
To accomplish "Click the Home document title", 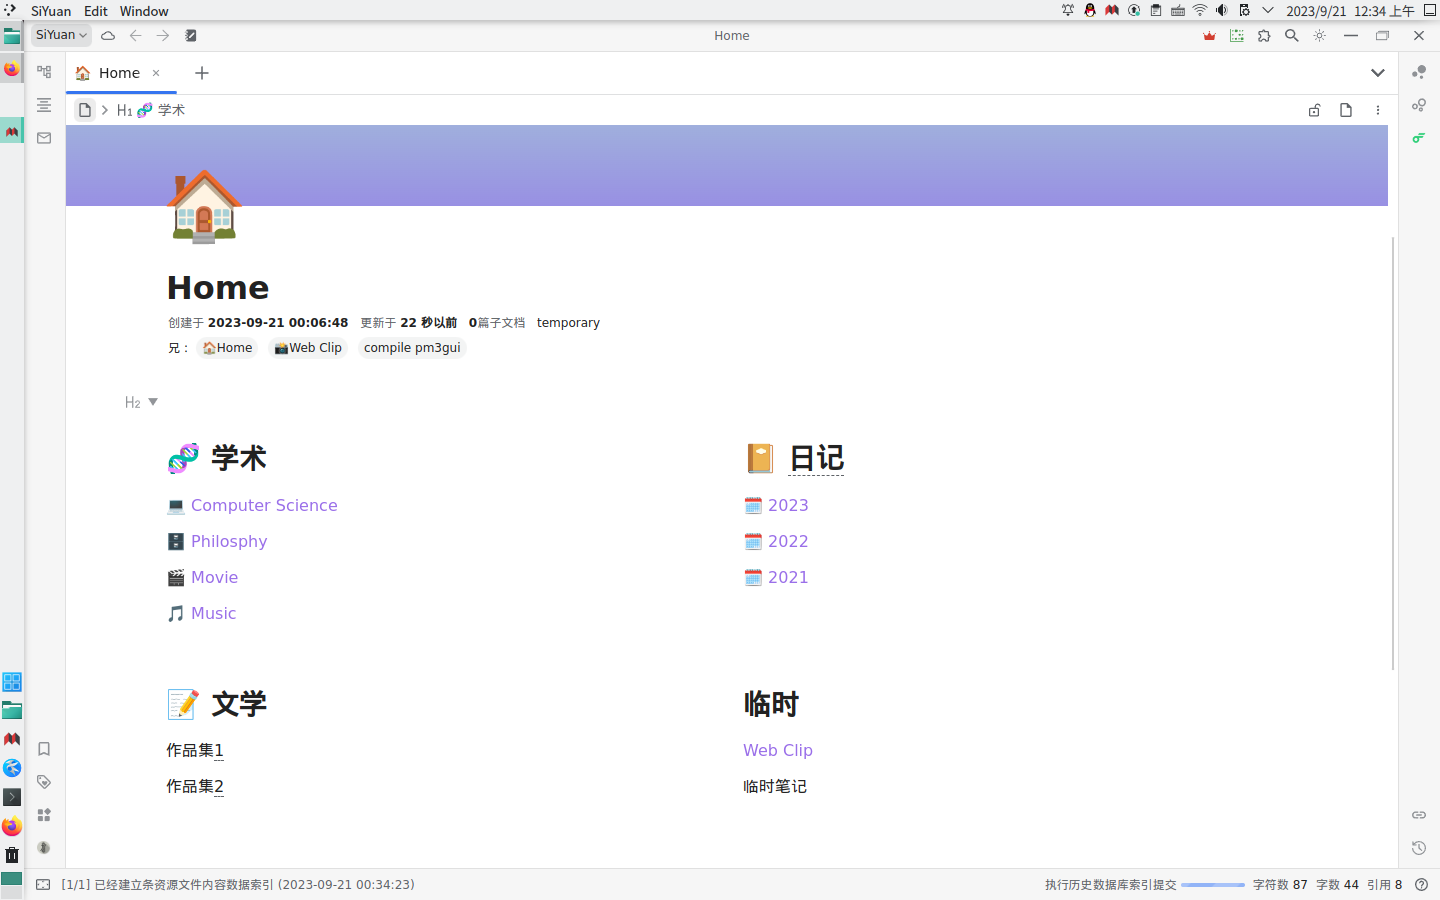I will coord(218,288).
